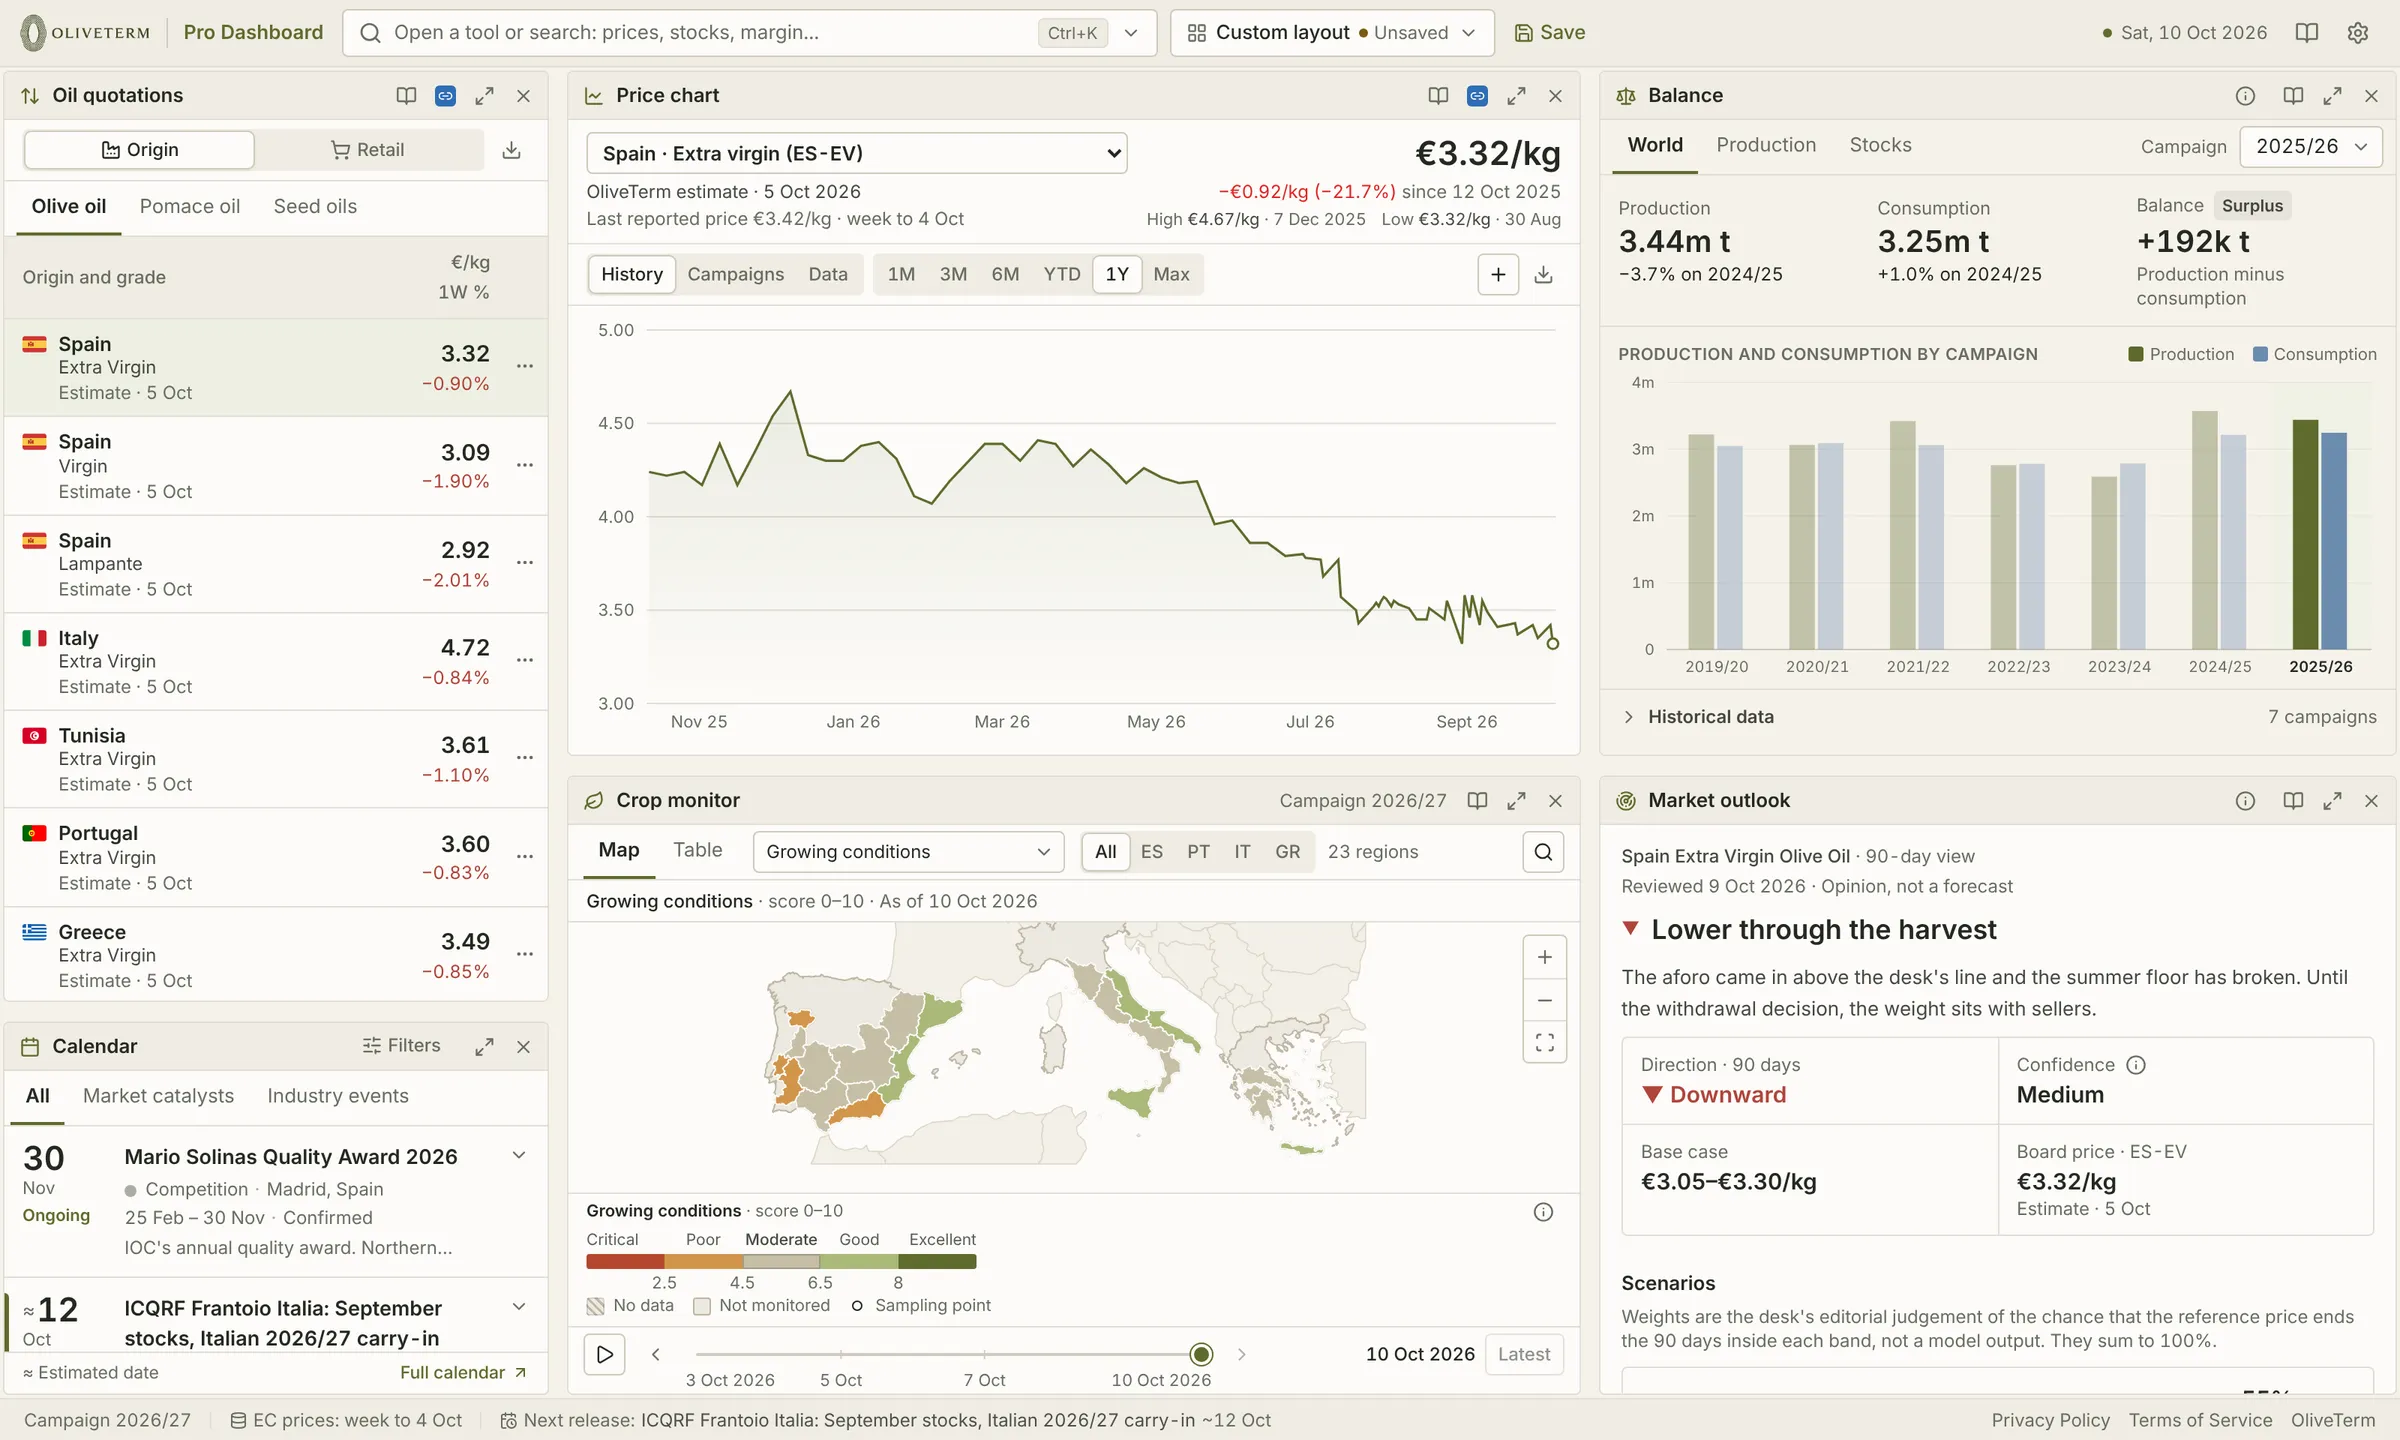Download the oil quotations data
The image size is (2400, 1440).
point(511,150)
